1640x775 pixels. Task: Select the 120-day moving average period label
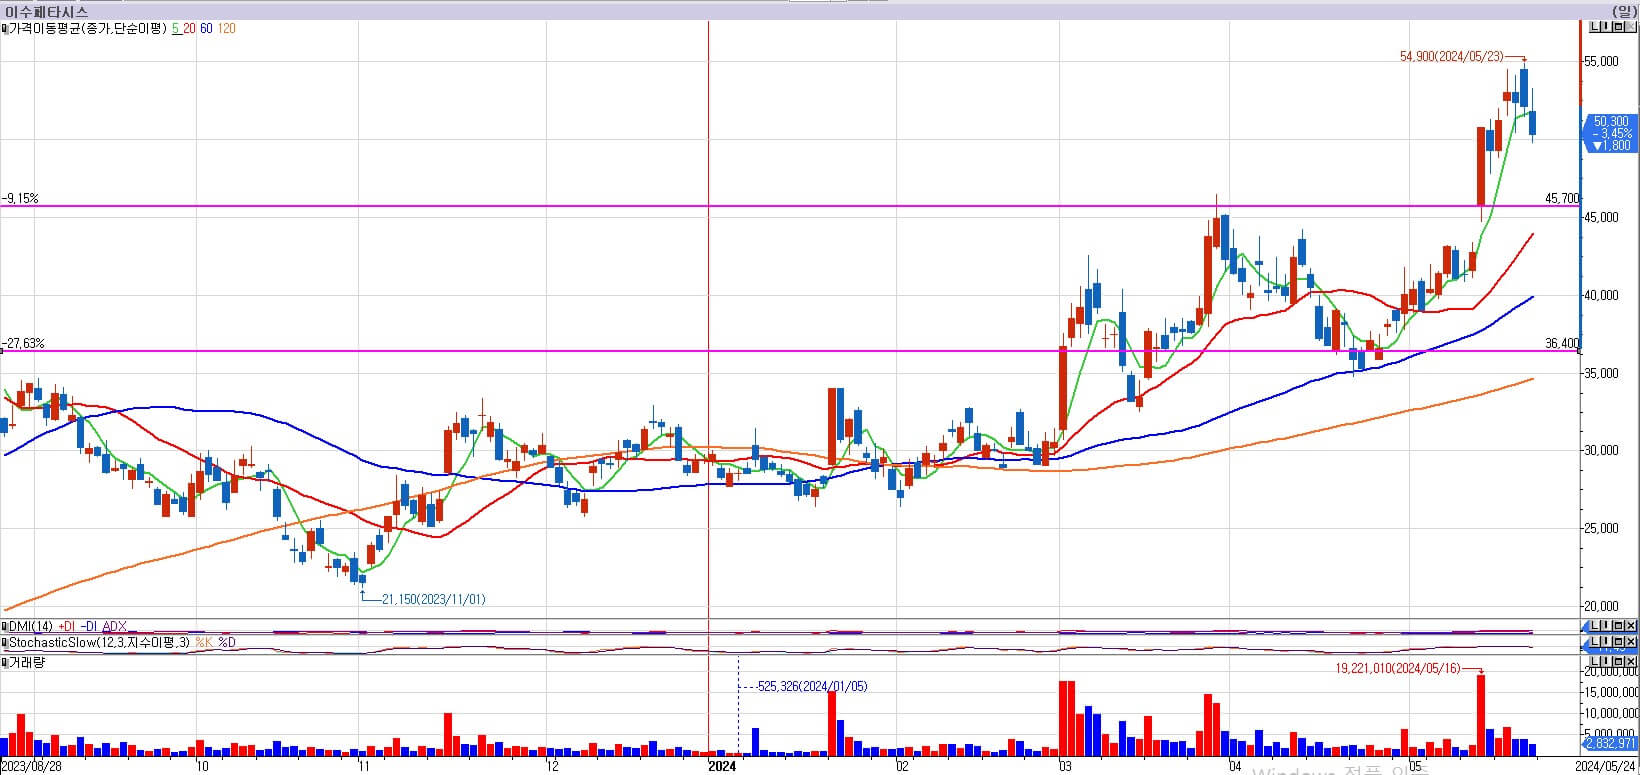pos(226,29)
